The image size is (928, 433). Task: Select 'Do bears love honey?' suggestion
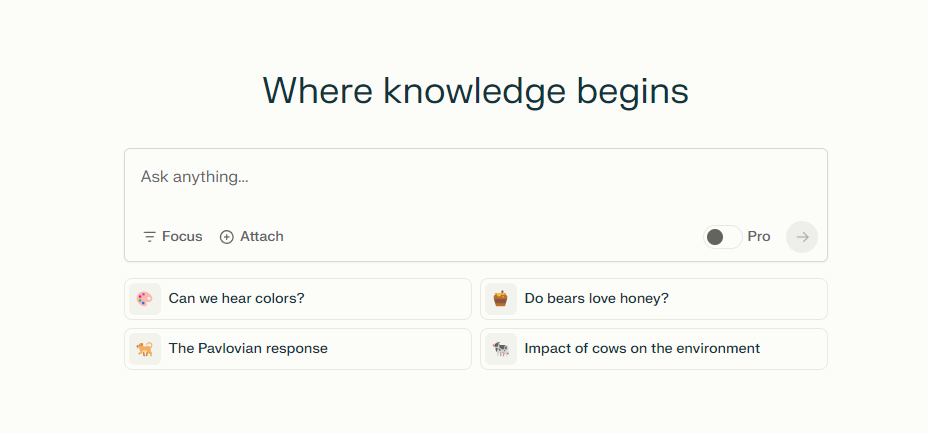point(654,299)
